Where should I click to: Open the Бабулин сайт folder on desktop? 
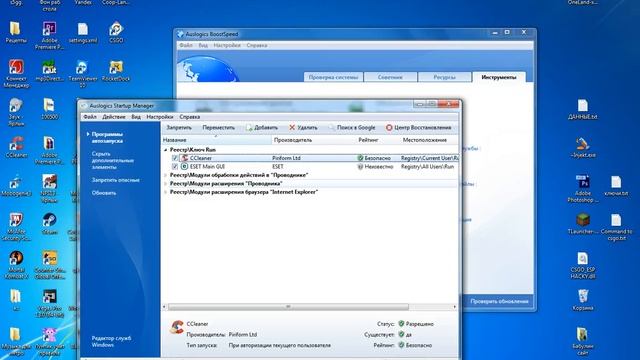click(x=582, y=341)
